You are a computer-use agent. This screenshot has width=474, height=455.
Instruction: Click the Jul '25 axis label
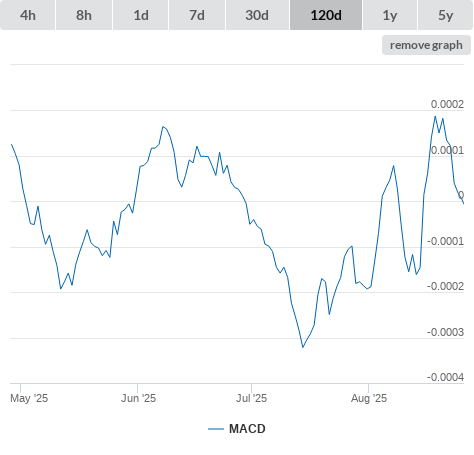point(252,398)
